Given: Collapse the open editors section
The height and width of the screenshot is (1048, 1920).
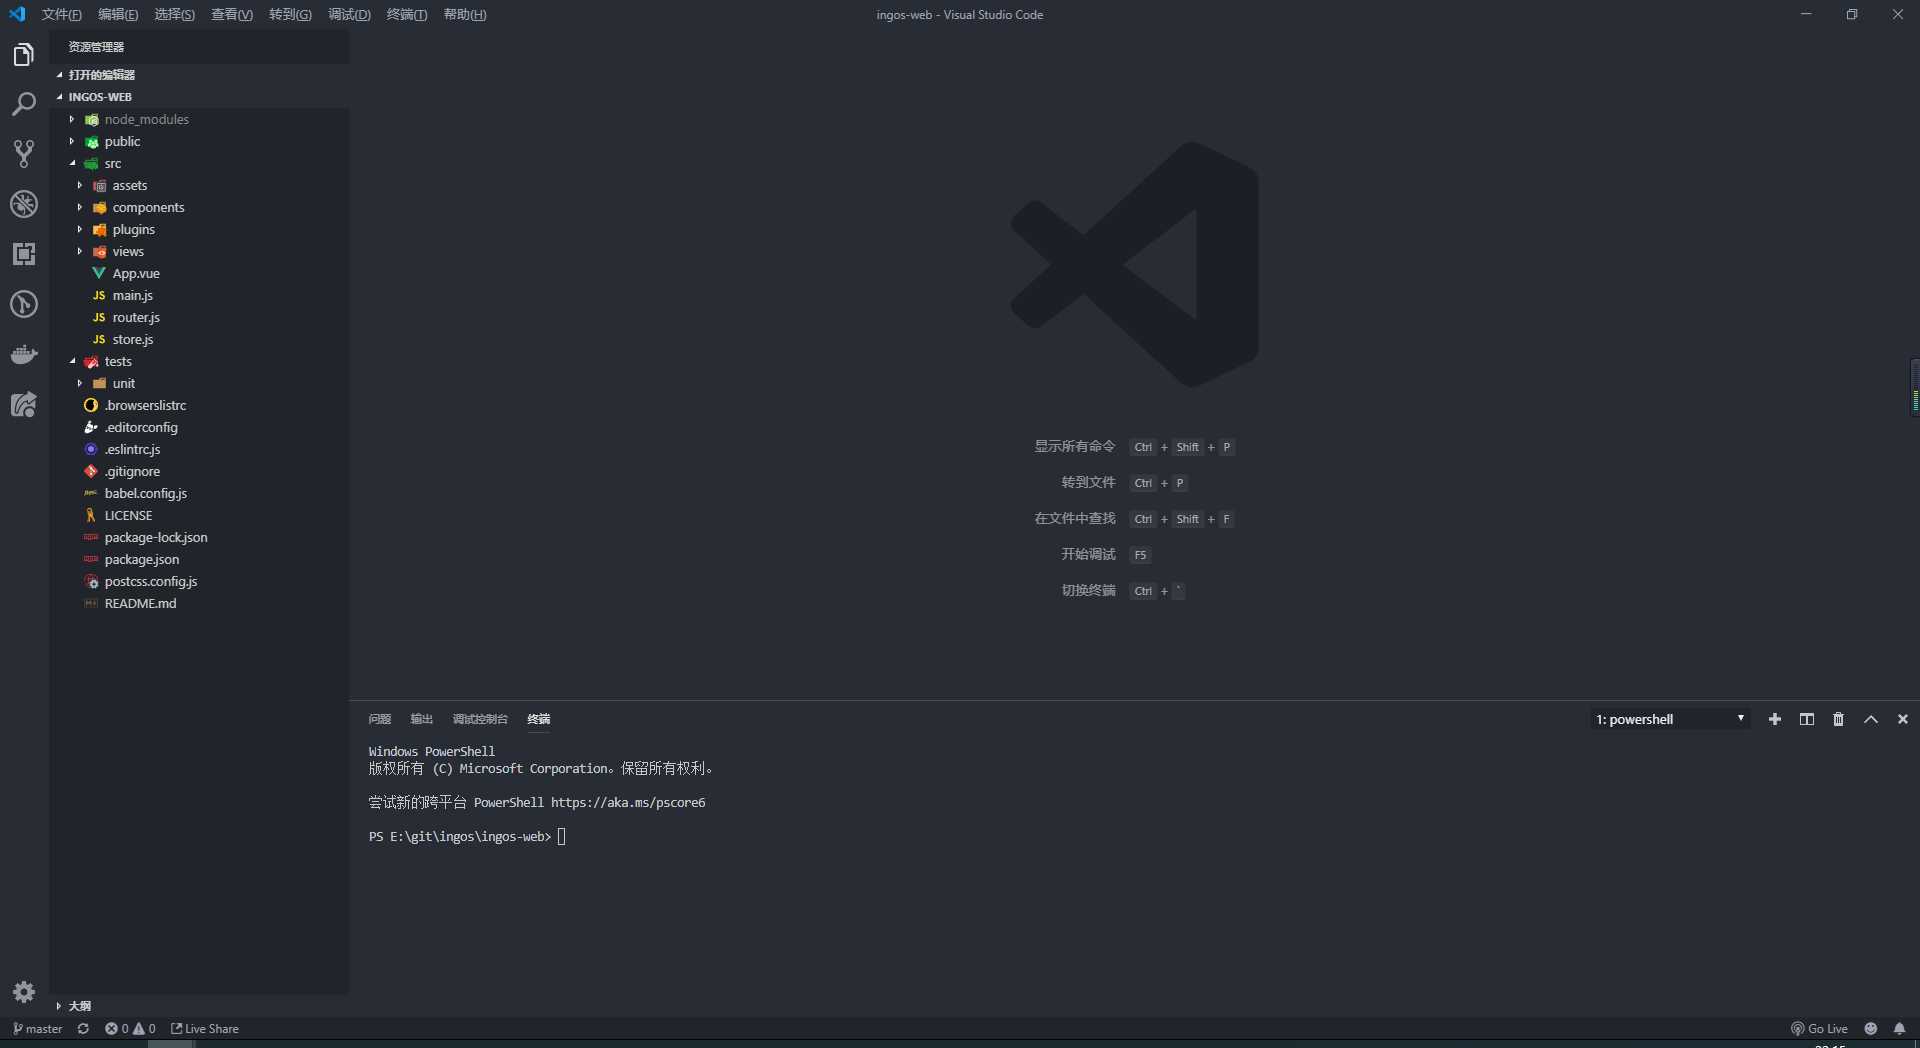Looking at the screenshot, I should 200,75.
